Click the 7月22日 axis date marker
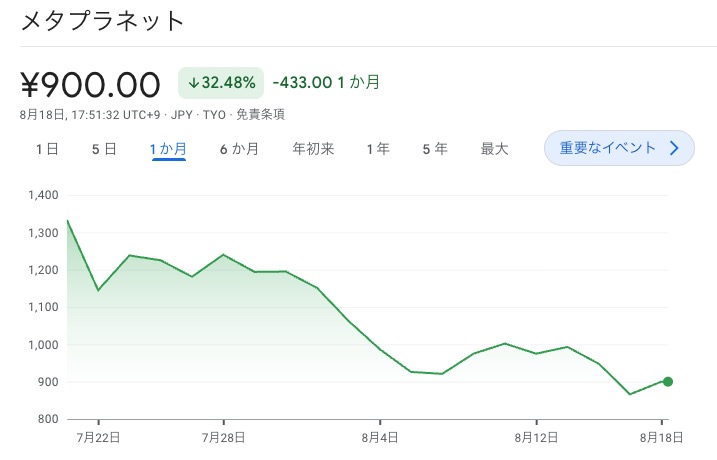The width and height of the screenshot is (717, 460). click(98, 436)
